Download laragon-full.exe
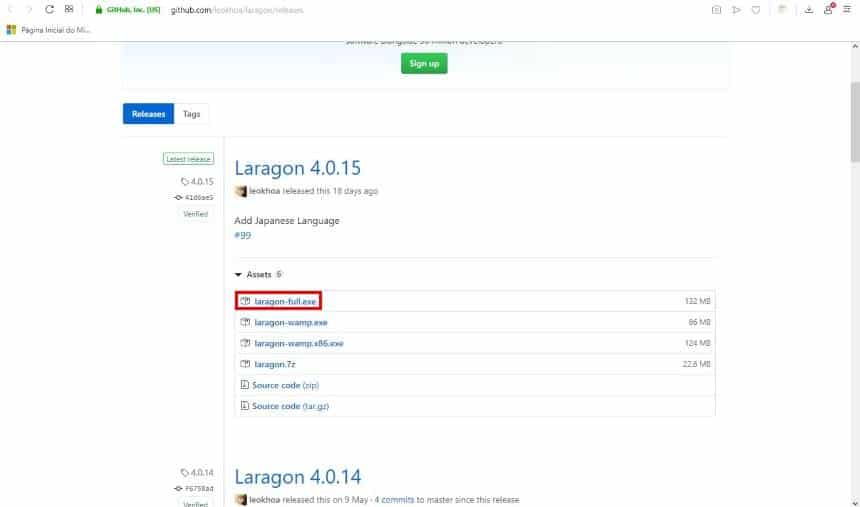This screenshot has width=860, height=507. tap(285, 301)
